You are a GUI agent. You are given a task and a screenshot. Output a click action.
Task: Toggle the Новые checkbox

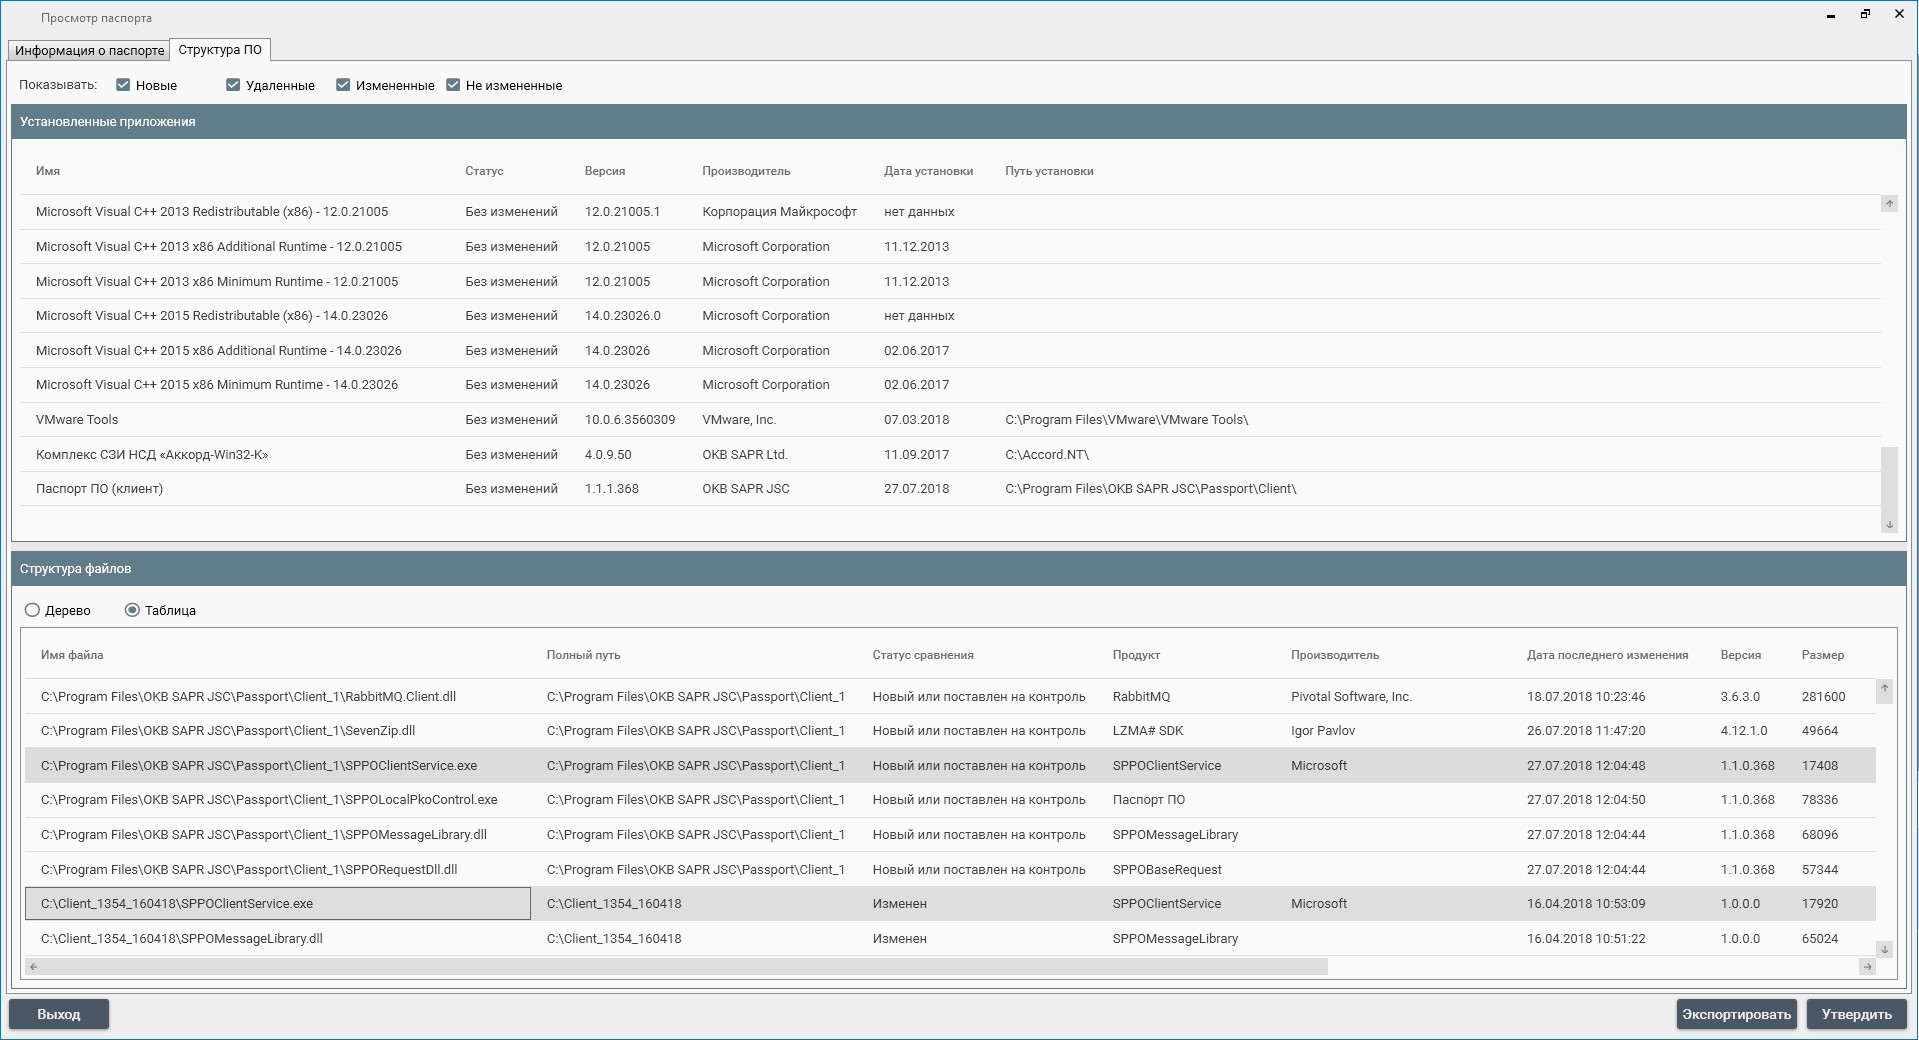123,85
